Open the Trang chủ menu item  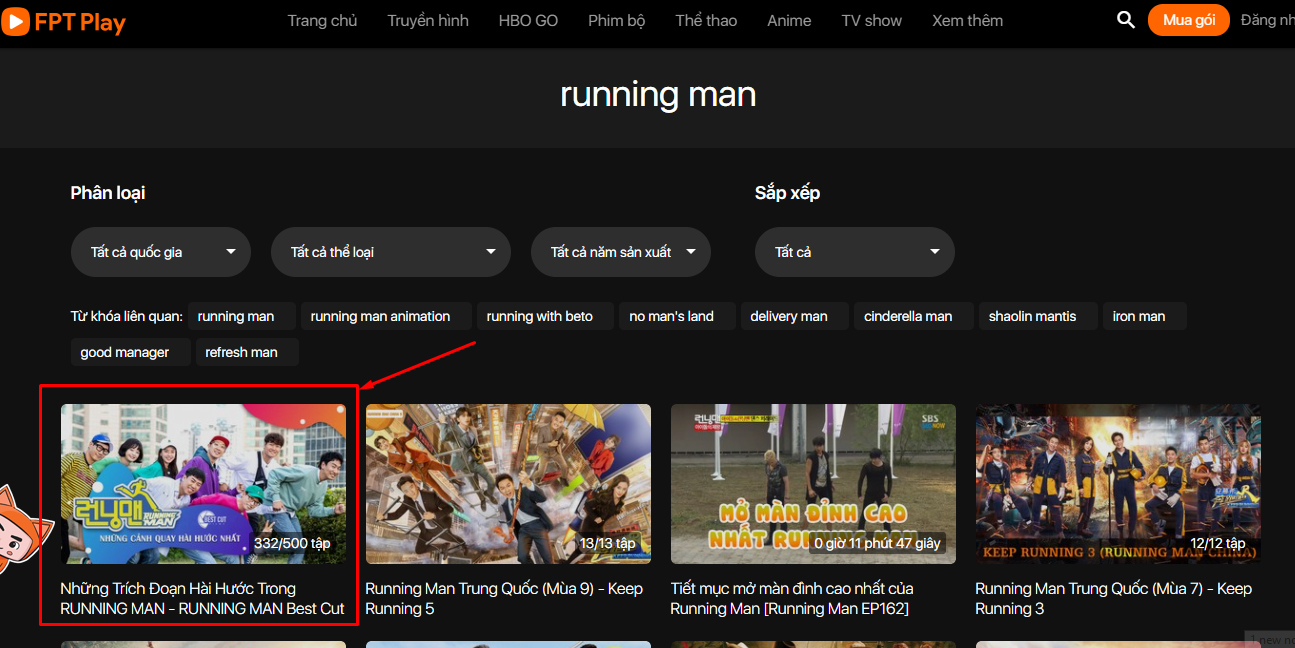[x=322, y=21]
